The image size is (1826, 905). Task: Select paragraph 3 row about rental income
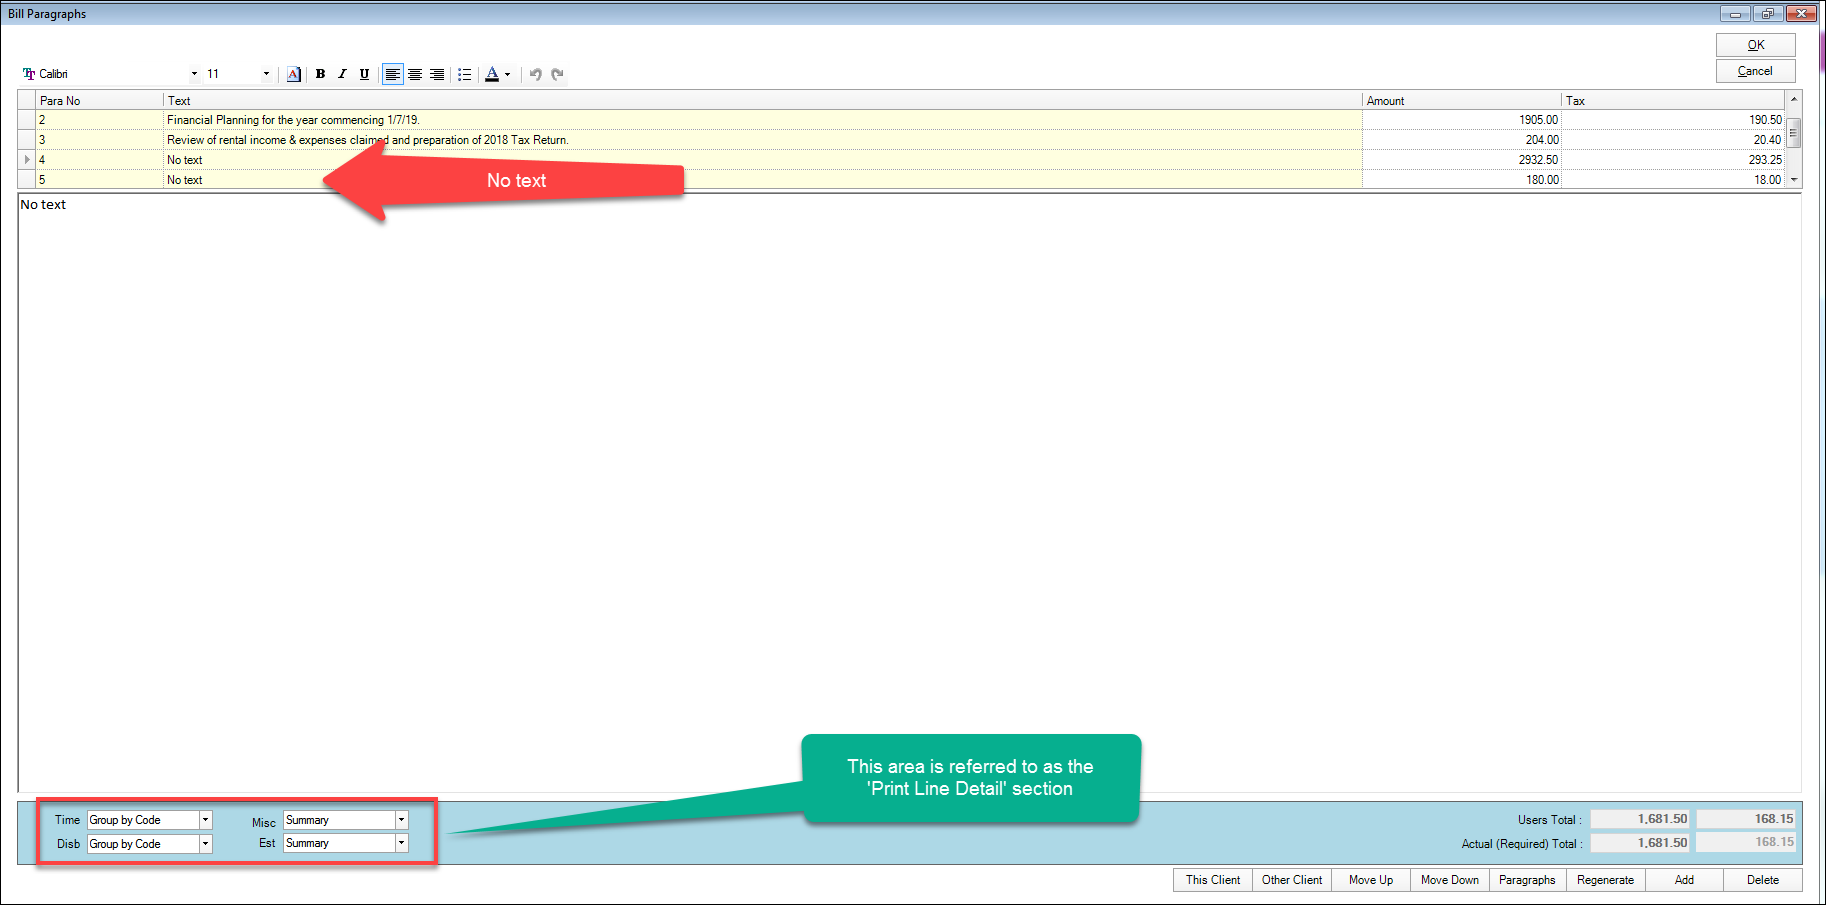click(400, 140)
